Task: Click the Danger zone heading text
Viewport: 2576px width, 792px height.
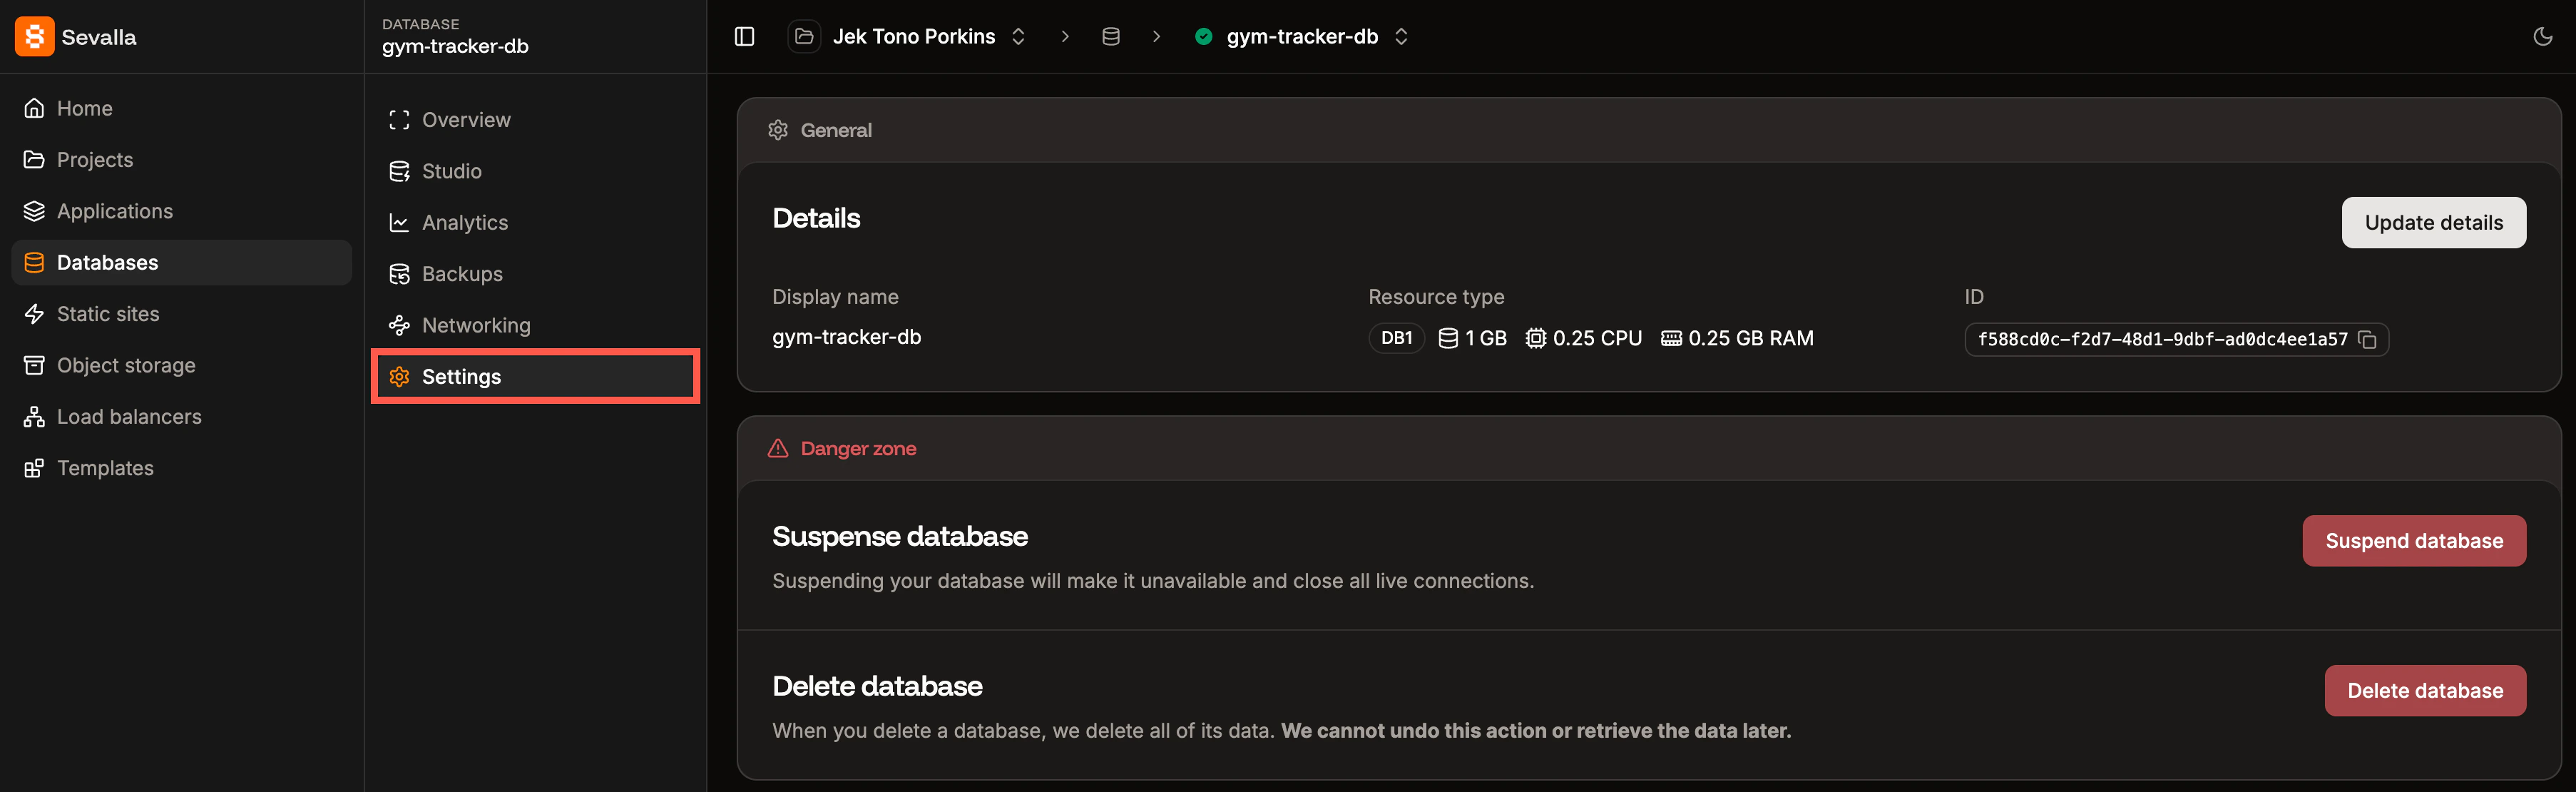Action: tap(858, 449)
